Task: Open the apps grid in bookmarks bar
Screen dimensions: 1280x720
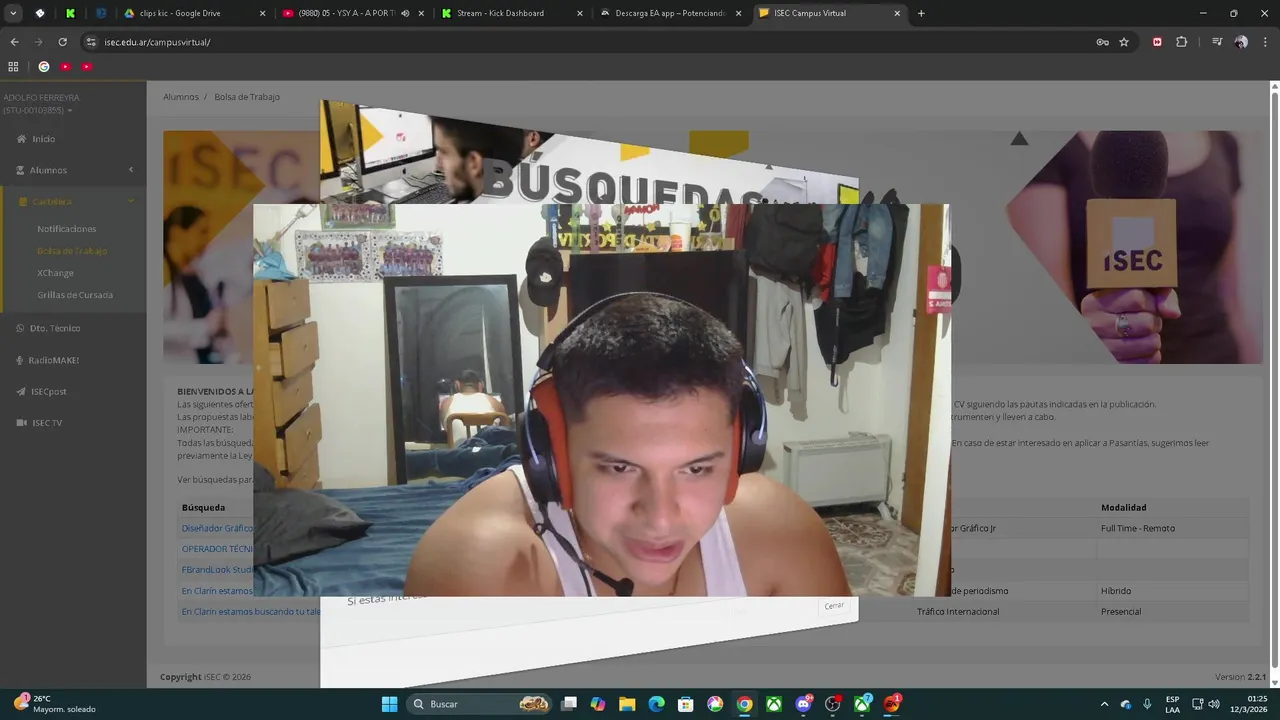Action: [13, 67]
